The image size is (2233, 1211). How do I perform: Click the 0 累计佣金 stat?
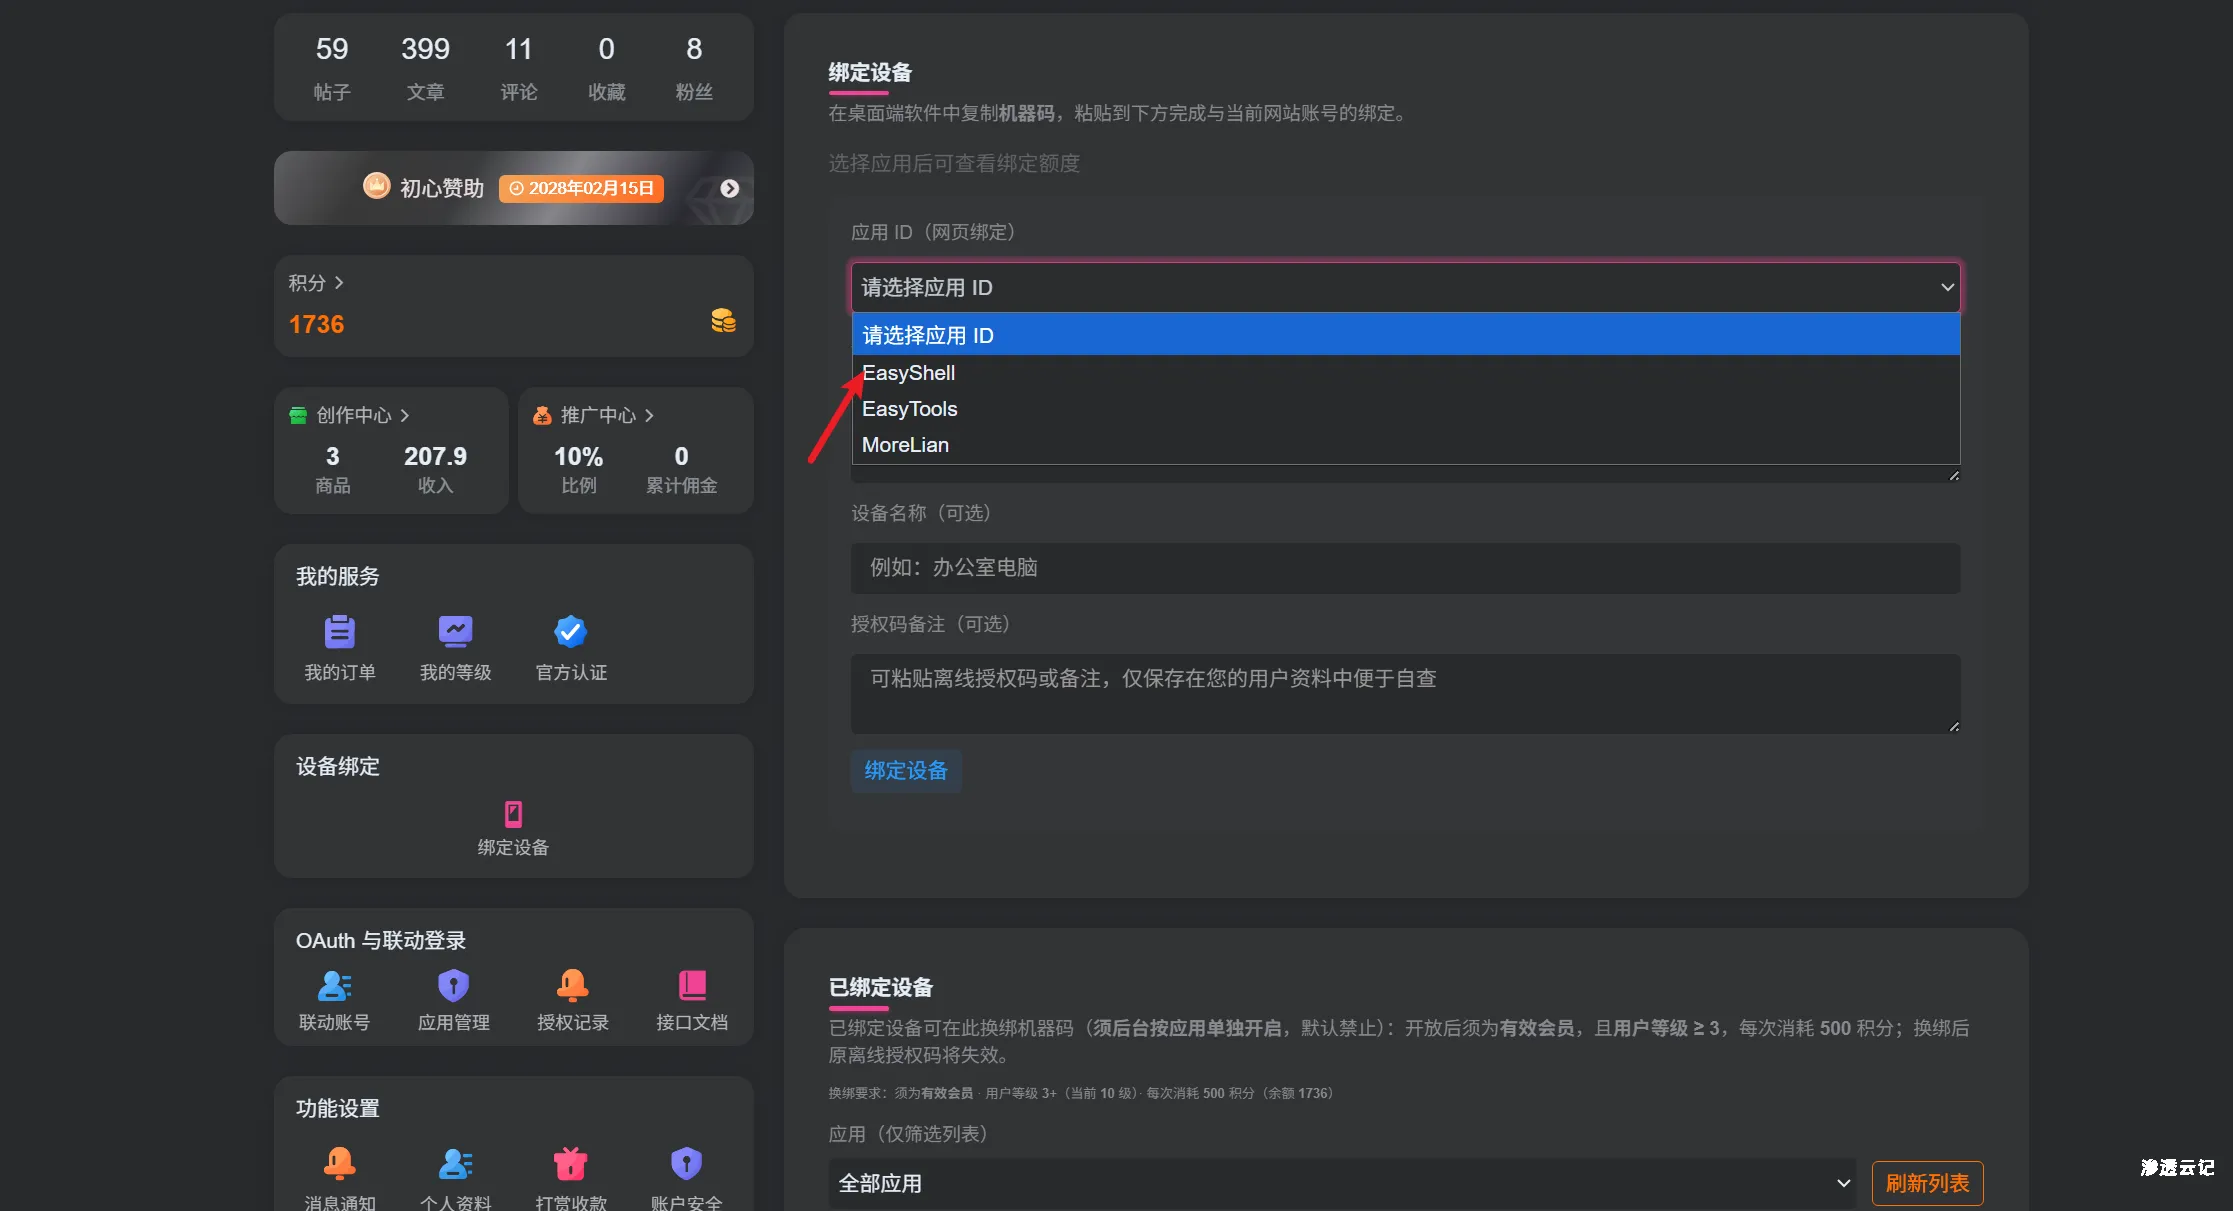tap(681, 469)
